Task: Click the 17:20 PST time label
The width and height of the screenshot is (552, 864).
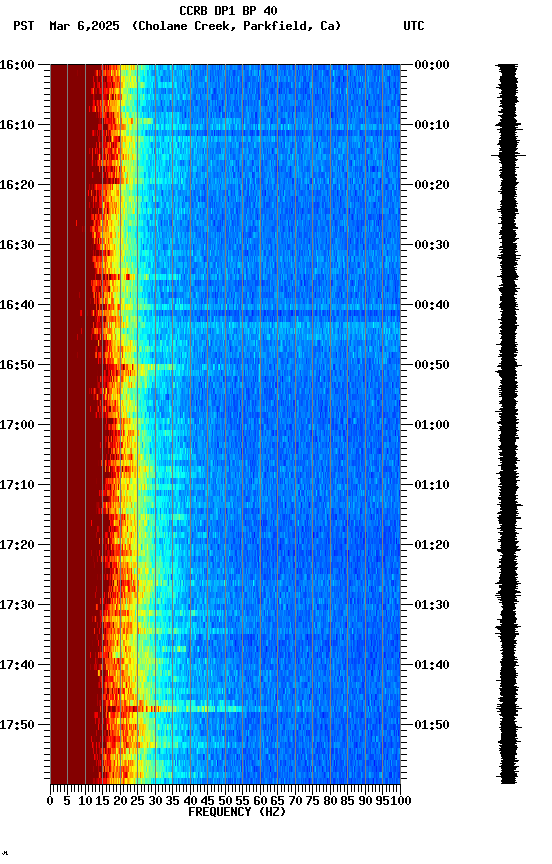Action: point(17,545)
